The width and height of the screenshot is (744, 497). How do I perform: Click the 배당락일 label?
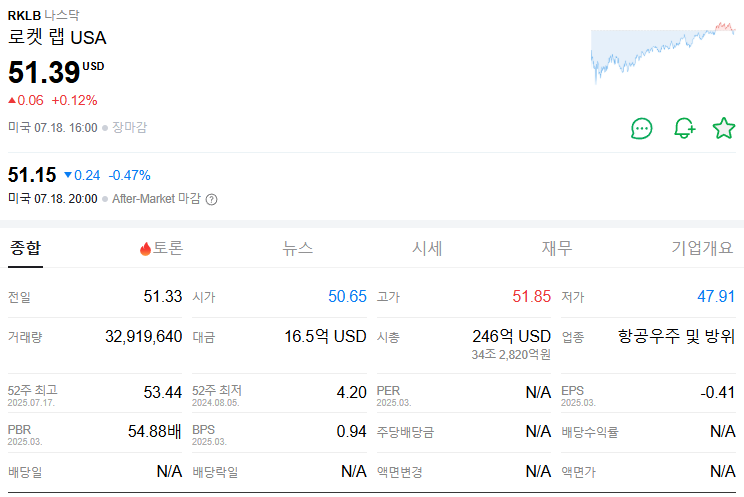coord(215,472)
